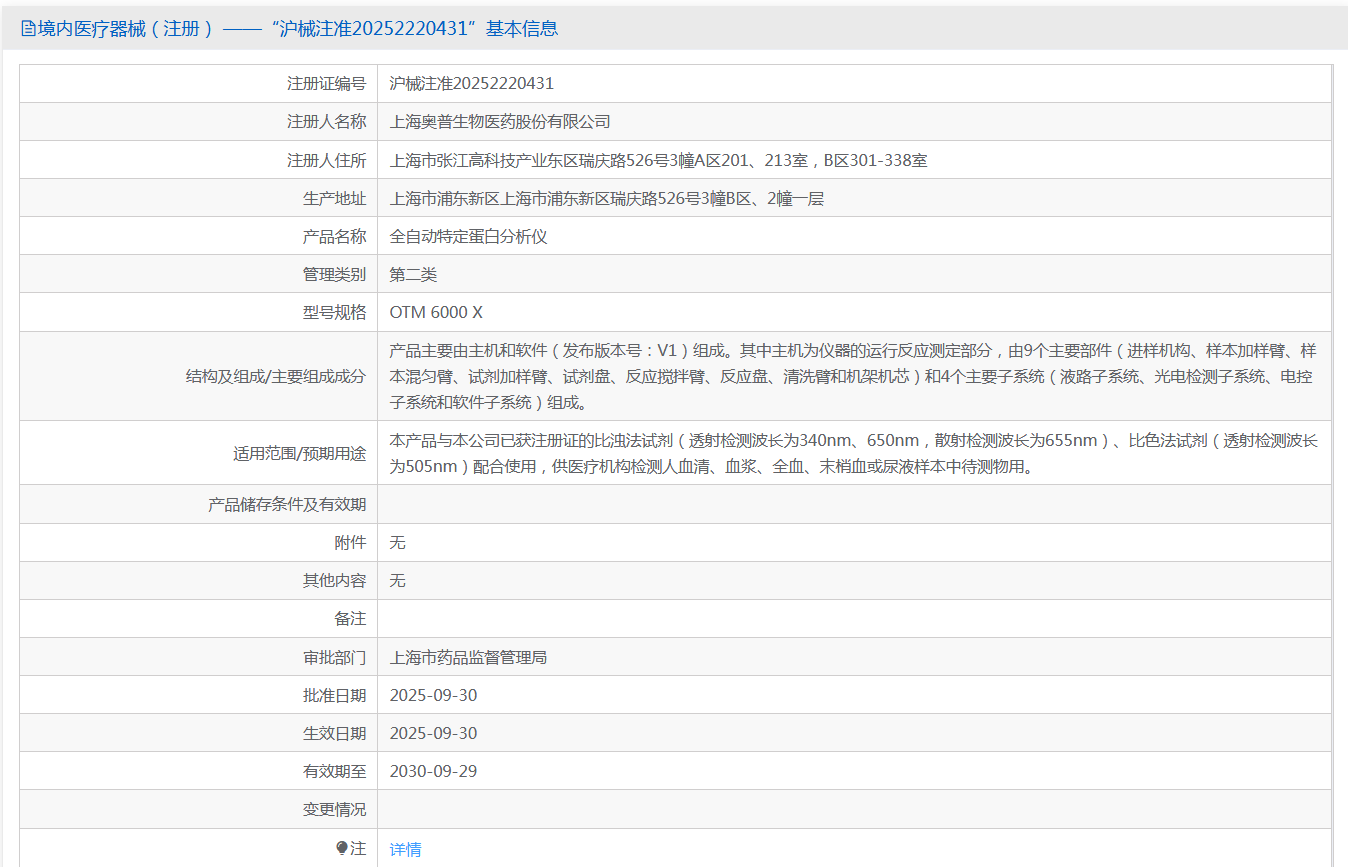This screenshot has height=867, width=1348.
Task: Click the 2025-09-30 value in the 生效日期 row
Action: pyautogui.click(x=433, y=734)
